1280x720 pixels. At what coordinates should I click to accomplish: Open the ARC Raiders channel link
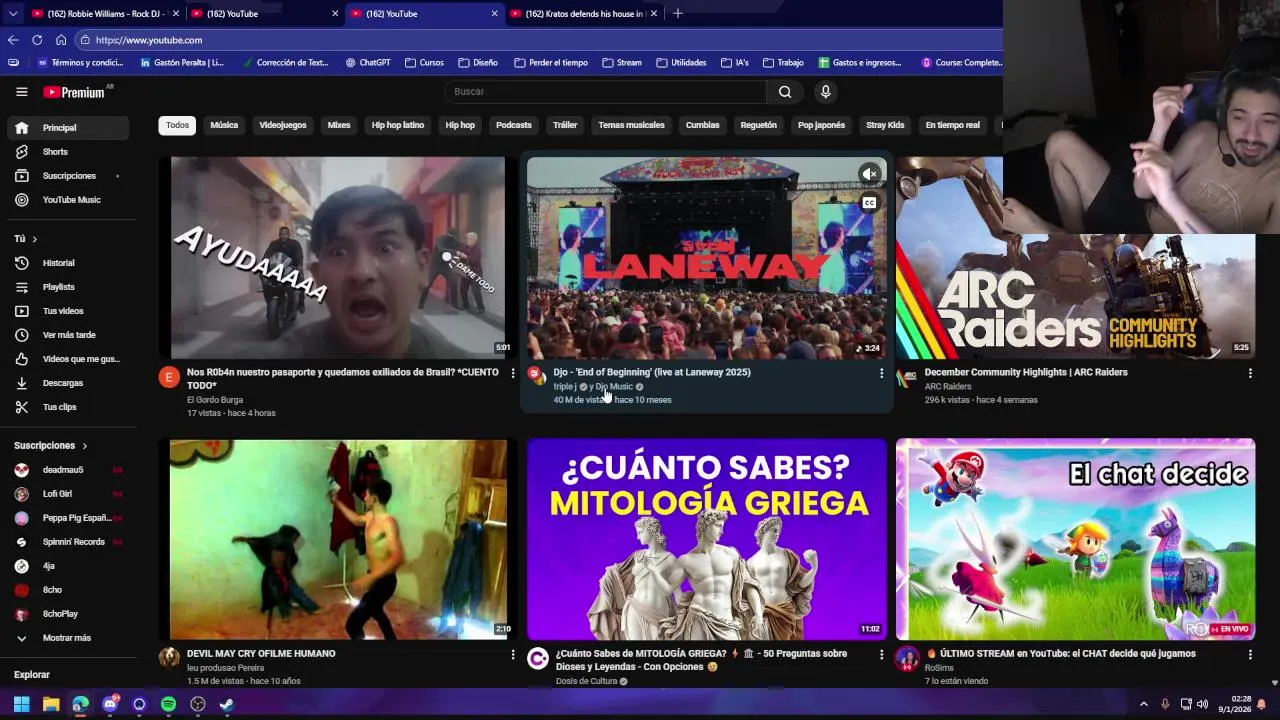coord(948,387)
